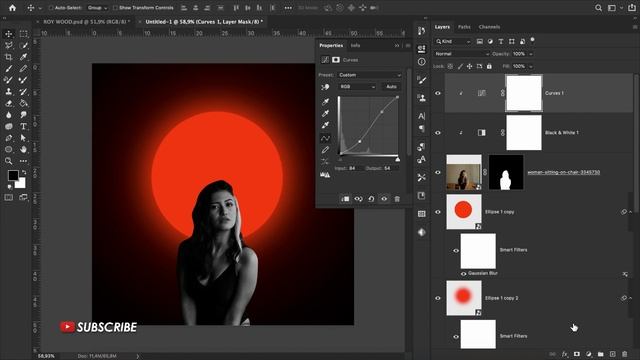Select the Lasso tool

point(9,45)
